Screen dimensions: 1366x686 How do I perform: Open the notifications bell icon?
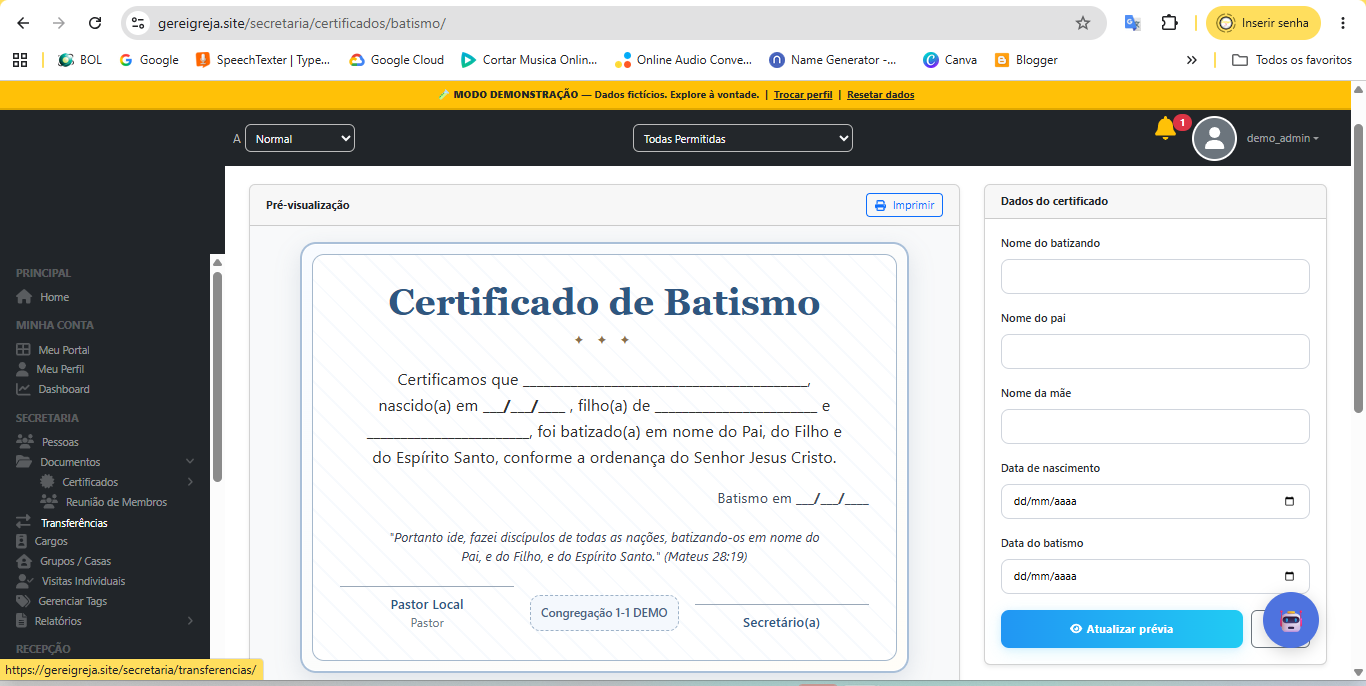pos(1165,128)
